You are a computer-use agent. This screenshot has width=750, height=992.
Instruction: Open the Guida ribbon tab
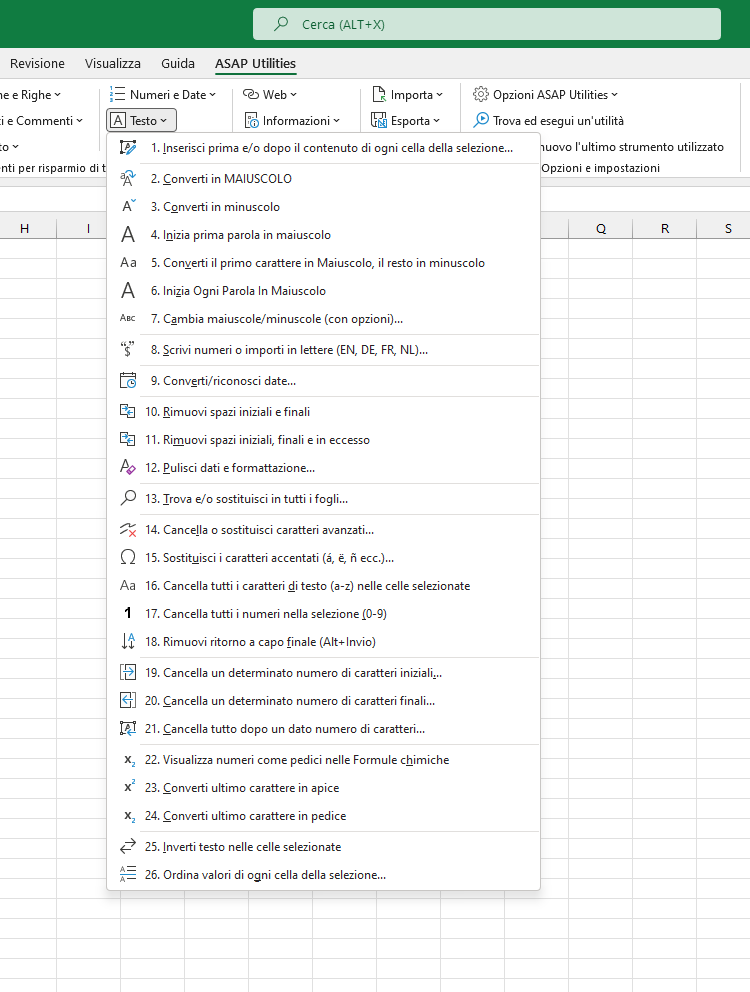pos(178,64)
